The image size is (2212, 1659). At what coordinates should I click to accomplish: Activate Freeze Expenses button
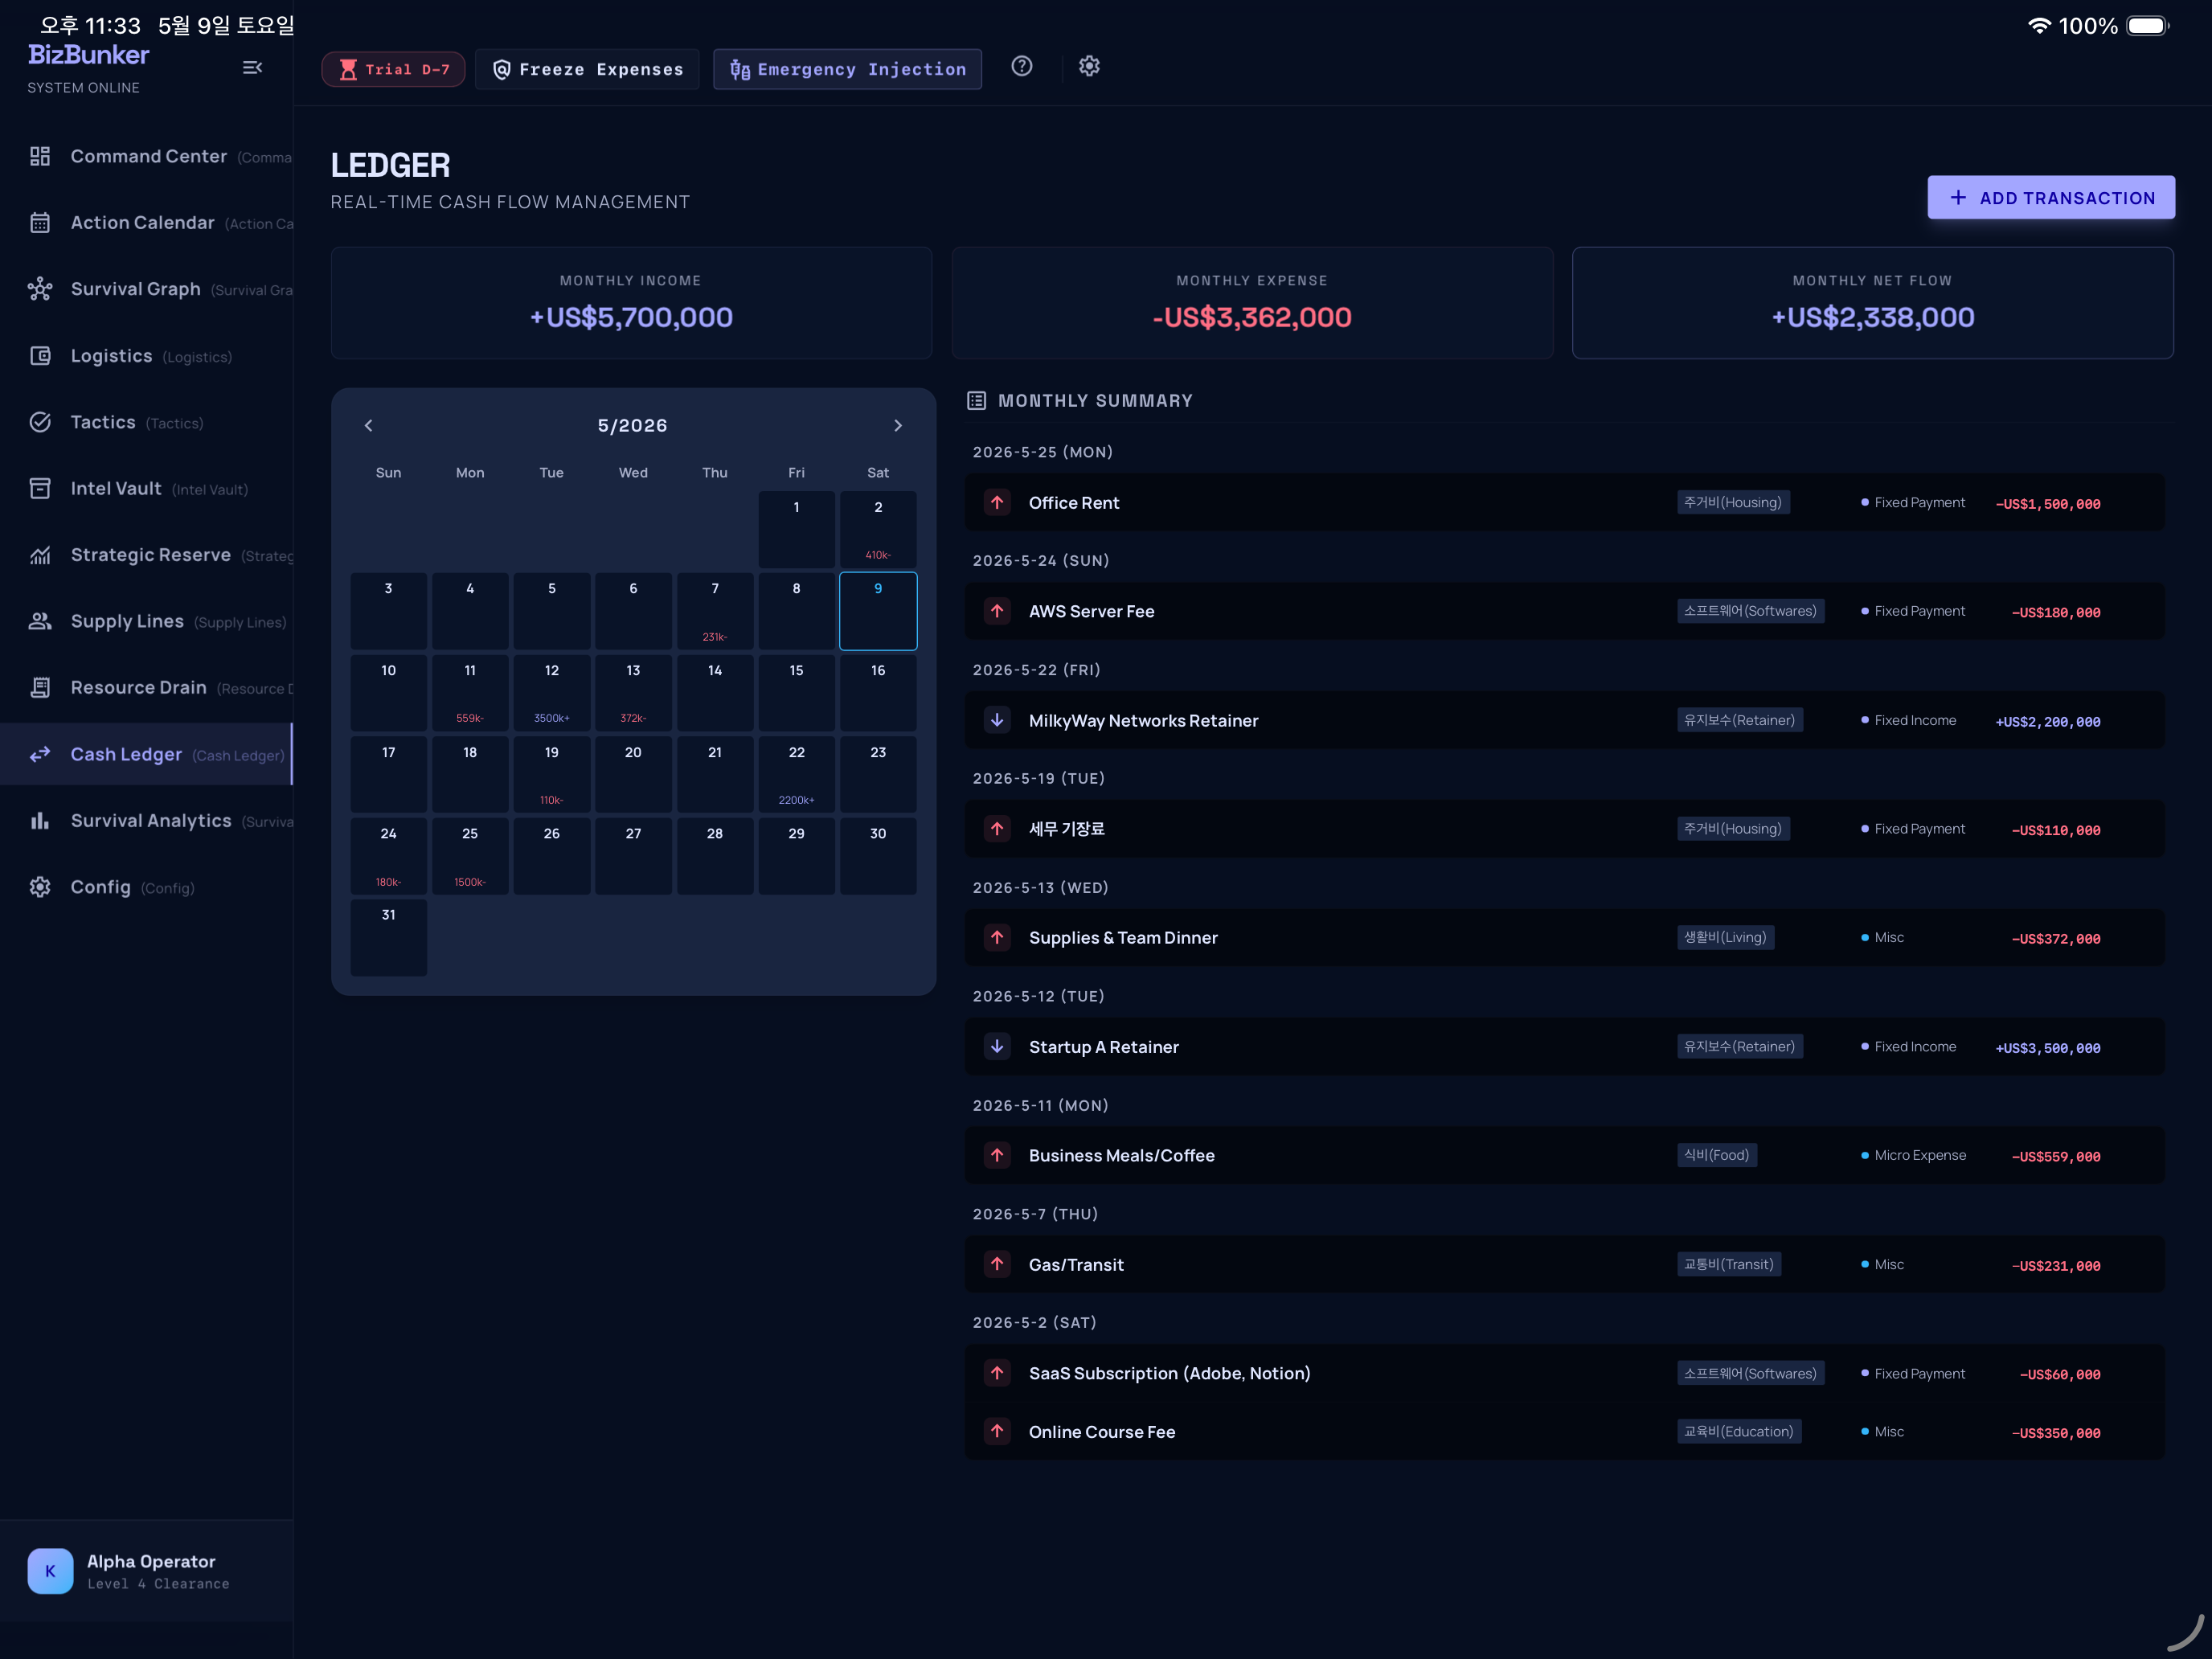588,69
